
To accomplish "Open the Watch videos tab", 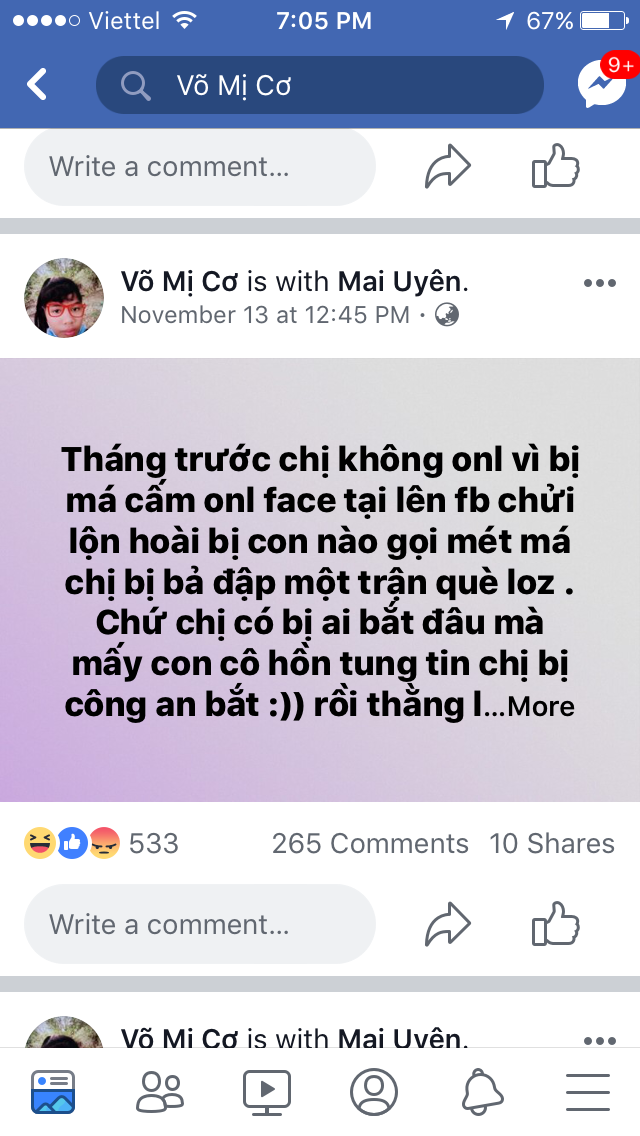I will click(267, 1092).
